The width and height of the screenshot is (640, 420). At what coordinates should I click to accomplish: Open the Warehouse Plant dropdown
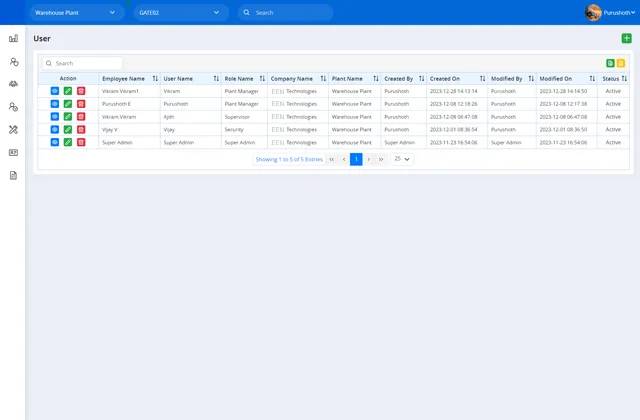tap(76, 13)
